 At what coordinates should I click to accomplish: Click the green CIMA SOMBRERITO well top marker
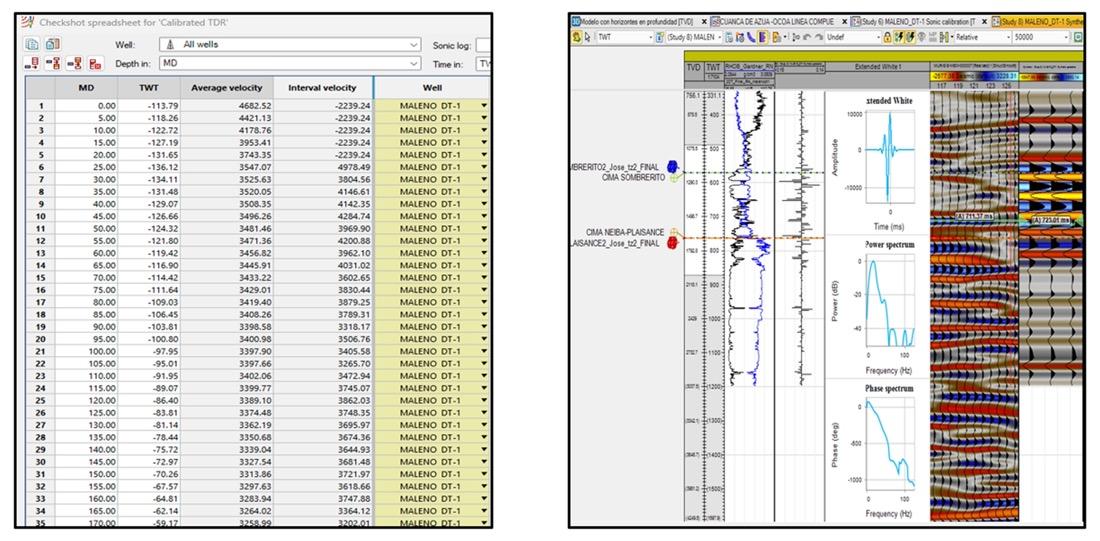click(x=674, y=178)
